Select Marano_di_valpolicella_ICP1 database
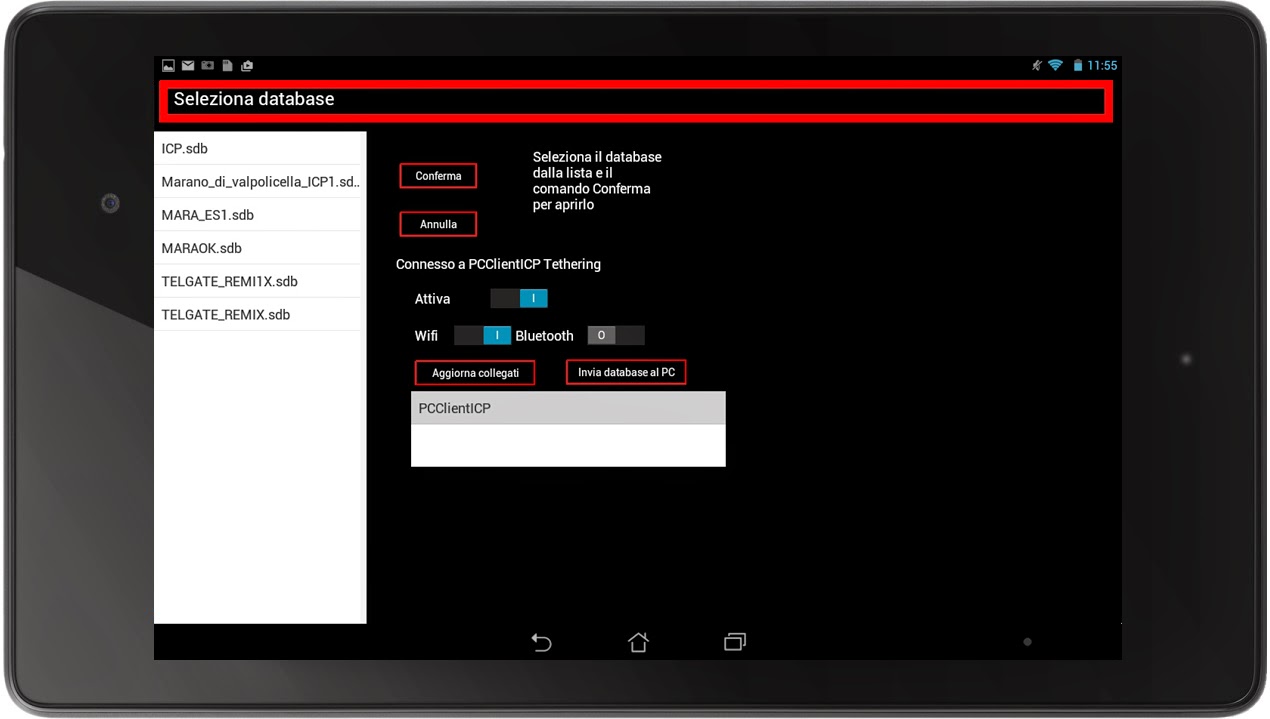This screenshot has height=719, width=1270. [x=257, y=182]
